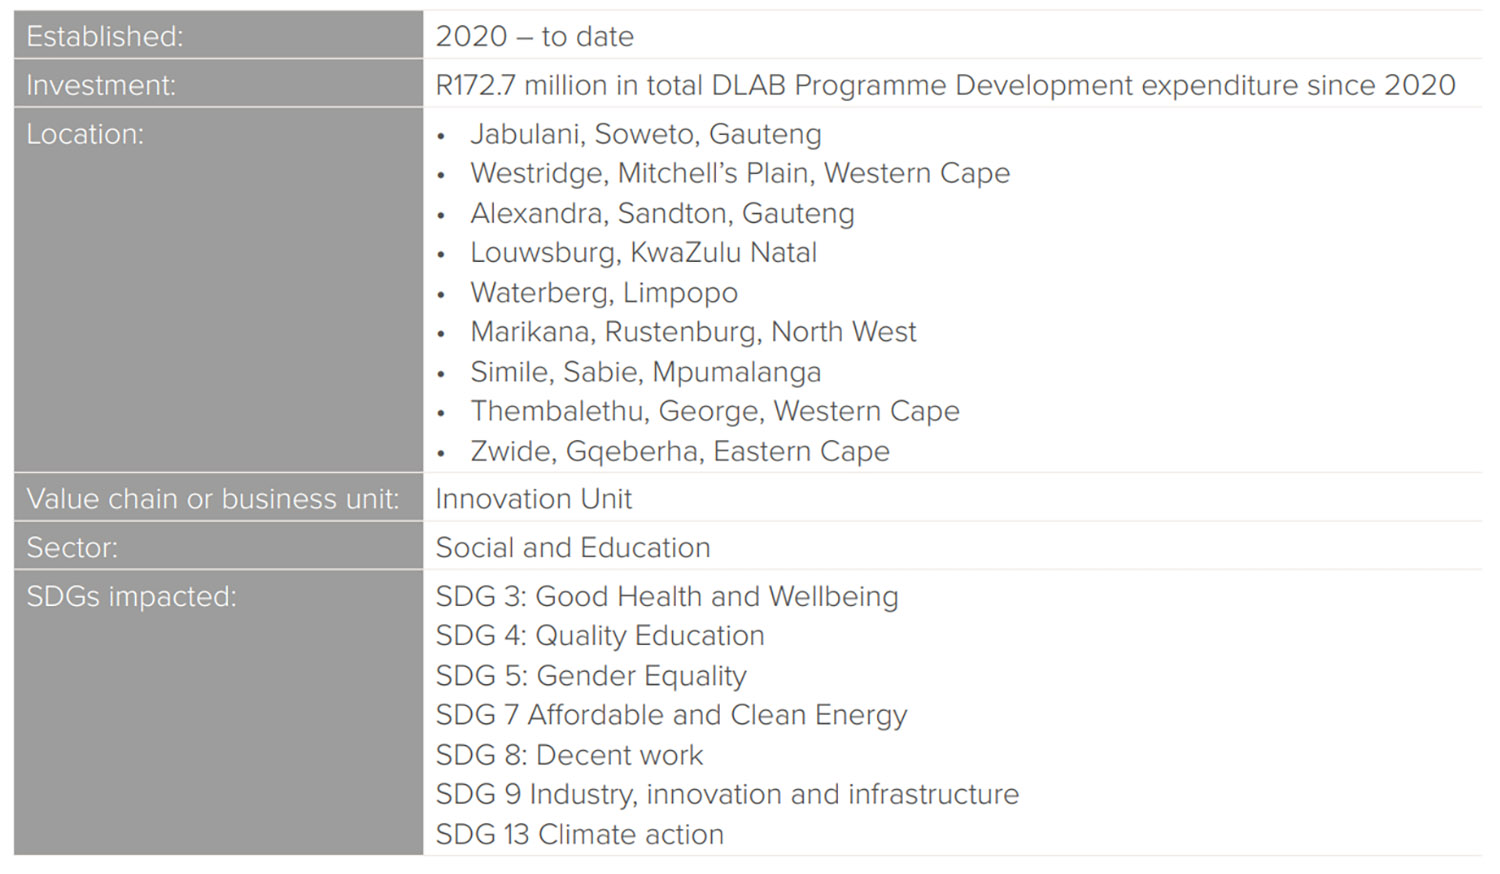Click the Established label cell
Image resolution: width=1500 pixels, height=874 pixels.
pyautogui.click(x=218, y=35)
